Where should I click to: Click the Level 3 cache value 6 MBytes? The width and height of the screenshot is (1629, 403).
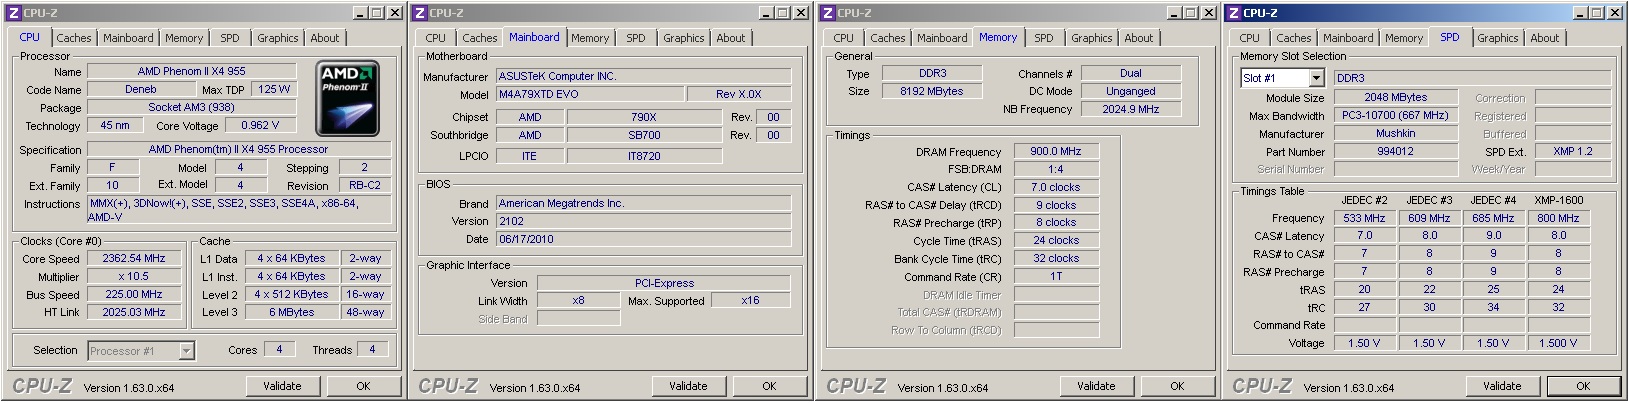[292, 312]
